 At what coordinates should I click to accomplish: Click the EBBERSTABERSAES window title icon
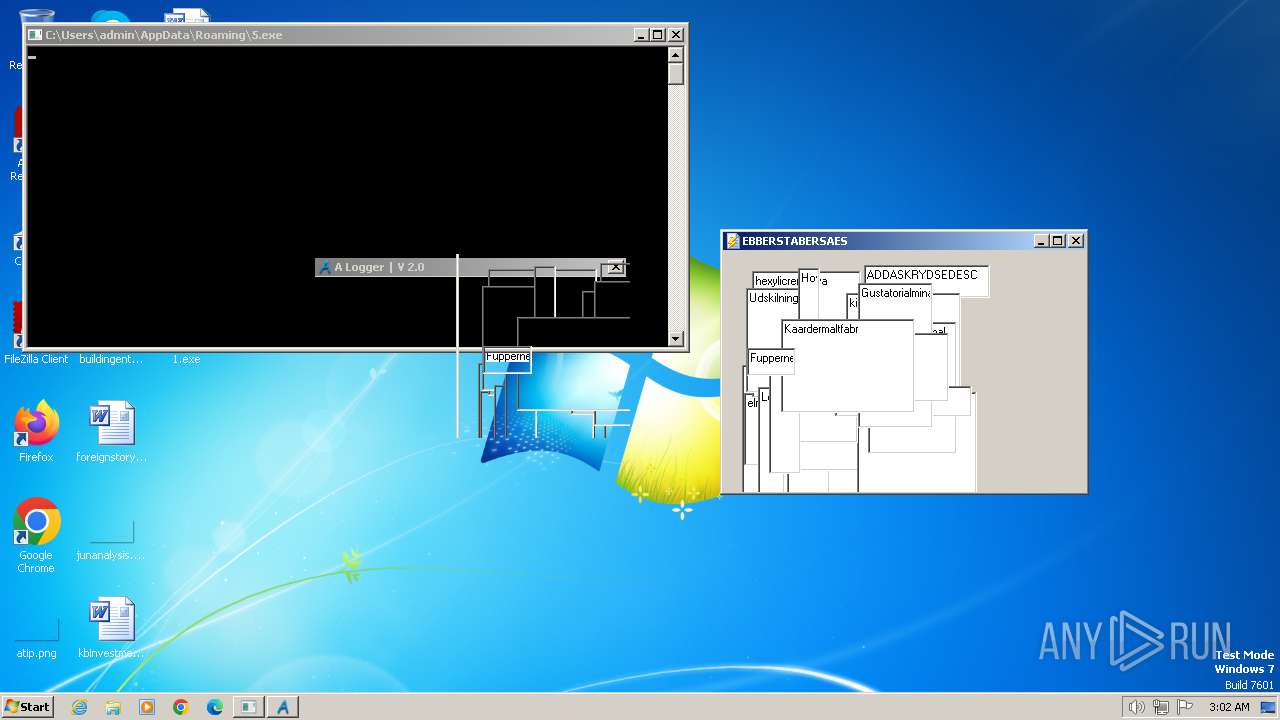point(733,241)
